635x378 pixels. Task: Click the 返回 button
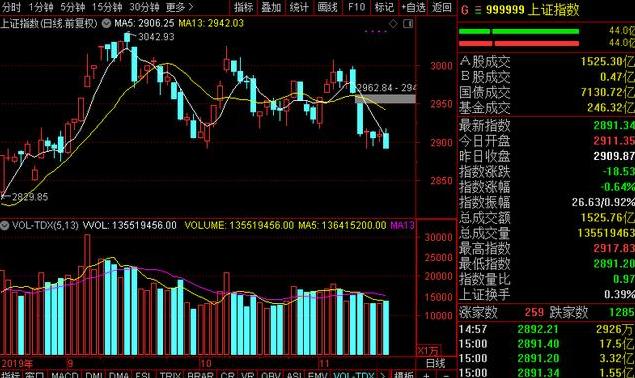coord(441,7)
